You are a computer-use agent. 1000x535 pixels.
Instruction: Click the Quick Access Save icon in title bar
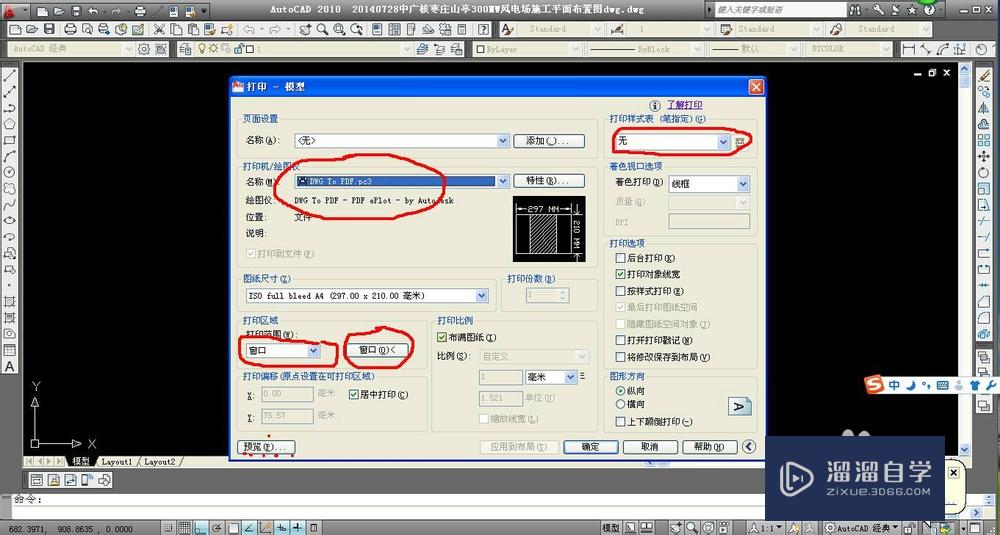point(76,11)
